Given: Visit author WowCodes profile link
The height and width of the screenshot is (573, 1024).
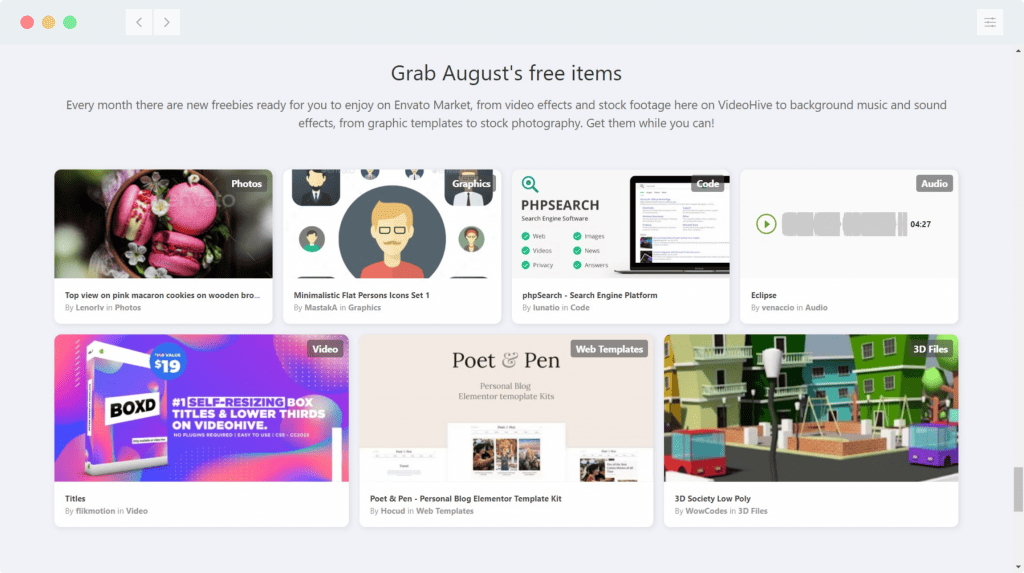Looking at the screenshot, I should (706, 511).
